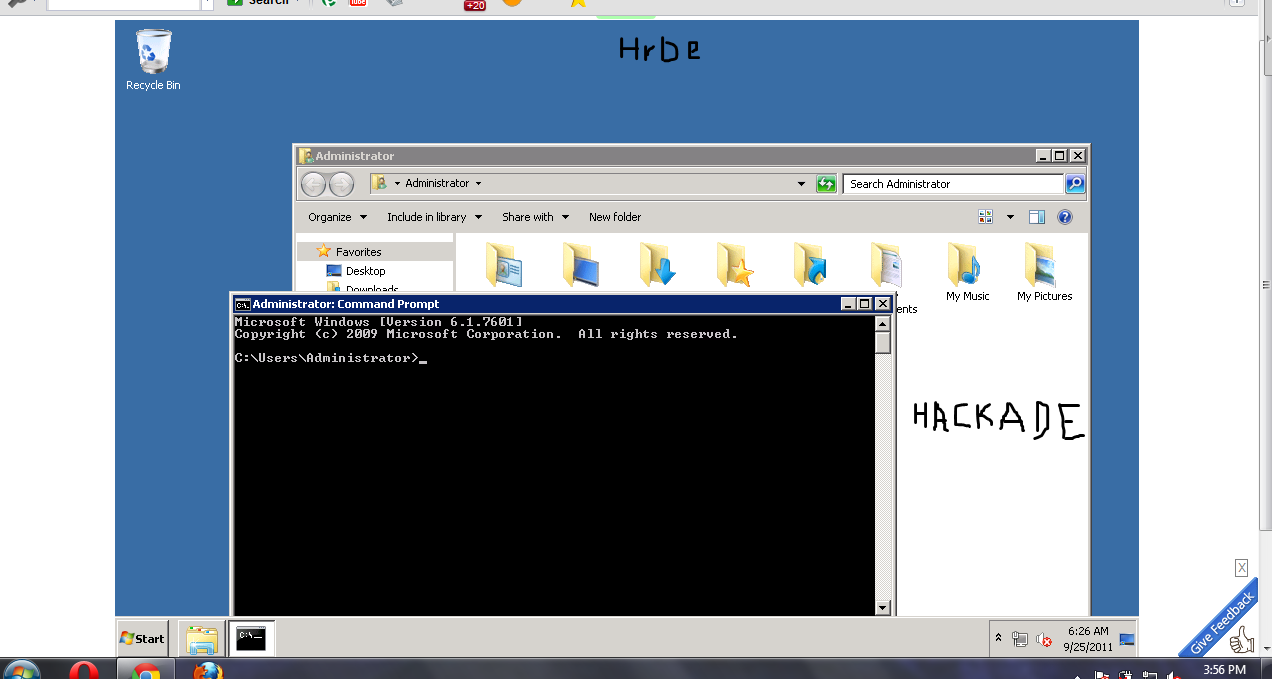Screen dimensions: 1272x679
Task: Close the feedback X box
Action: [1241, 568]
